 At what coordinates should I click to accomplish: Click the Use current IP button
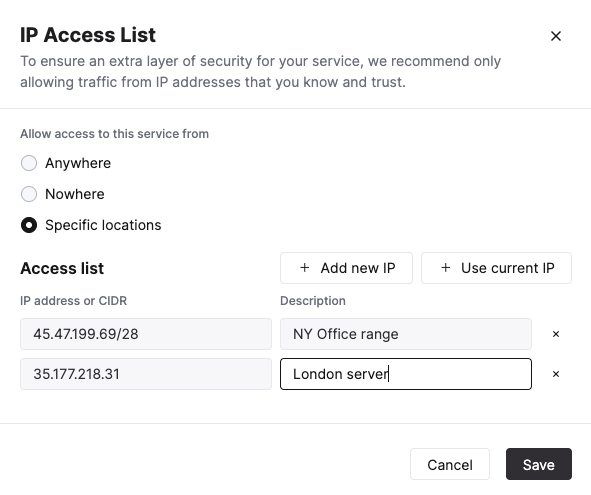click(496, 268)
